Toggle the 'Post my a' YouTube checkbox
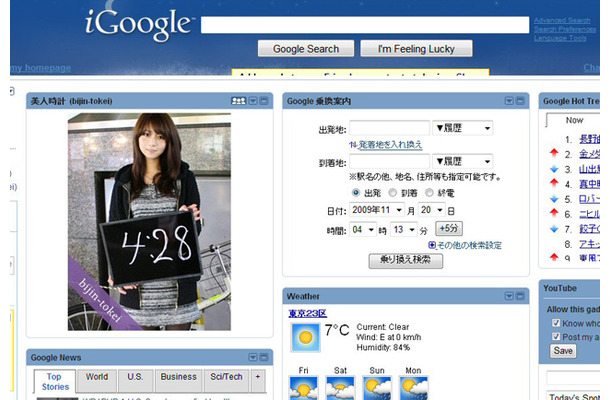 click(556, 337)
